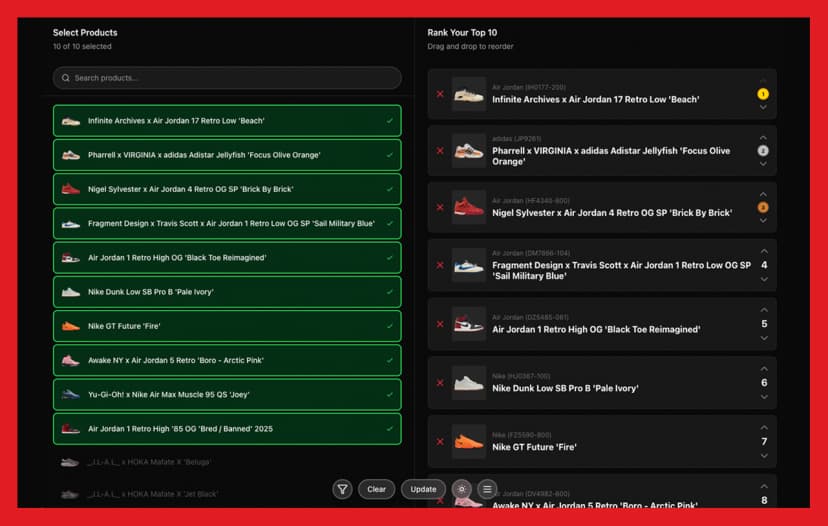The height and width of the screenshot is (526, 828).
Task: Click ranked Nike GT Future 'Fire' thumbnail
Action: [469, 442]
